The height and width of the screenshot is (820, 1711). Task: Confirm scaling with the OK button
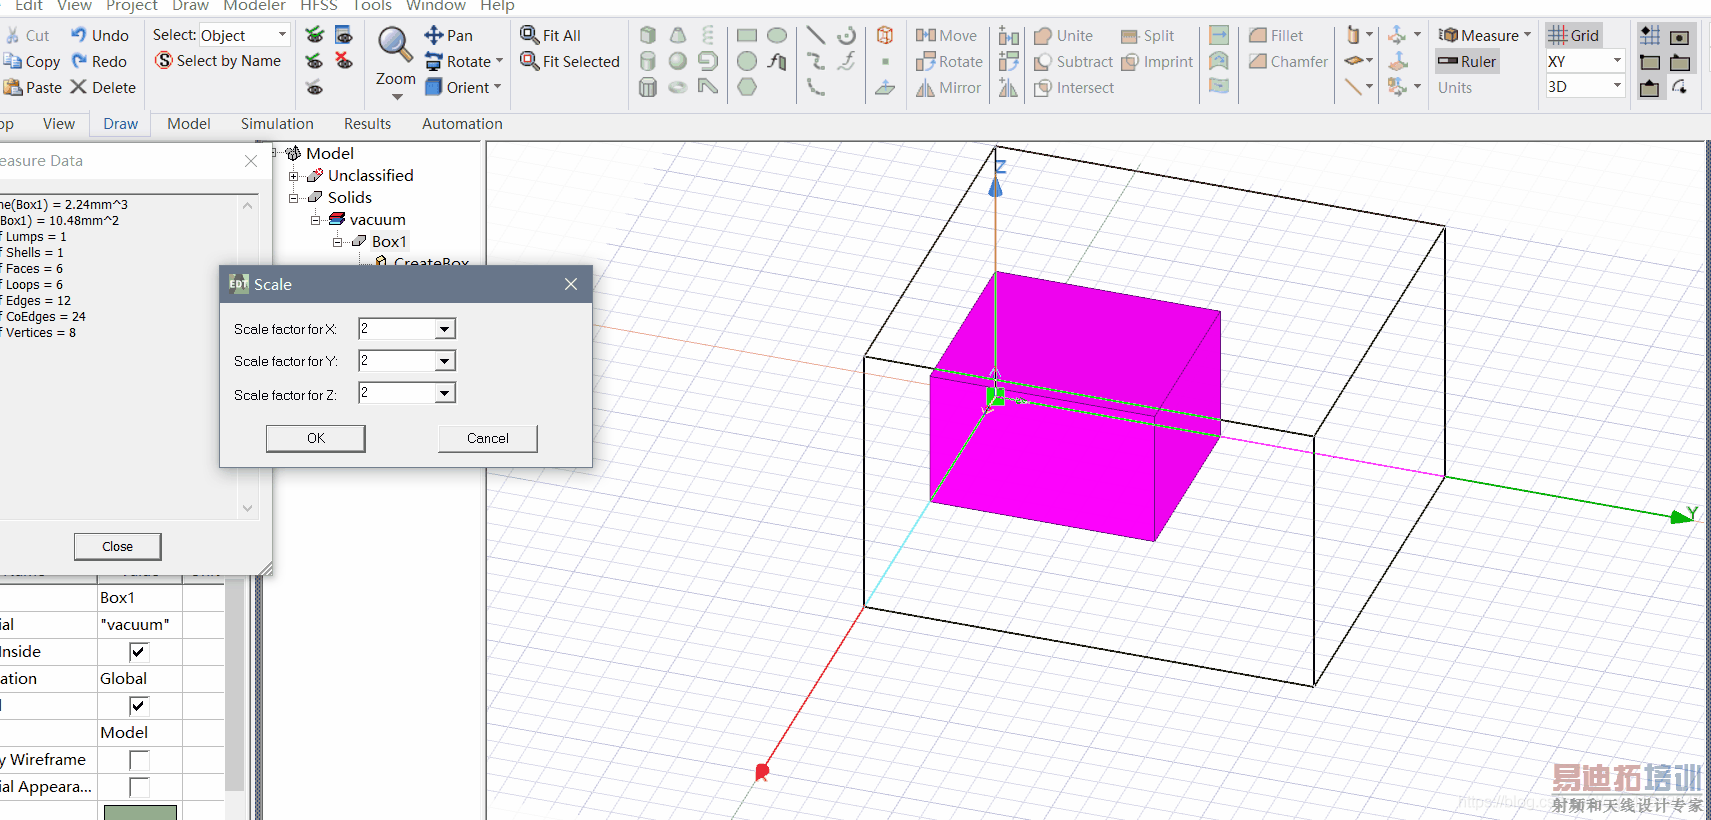[x=315, y=438]
